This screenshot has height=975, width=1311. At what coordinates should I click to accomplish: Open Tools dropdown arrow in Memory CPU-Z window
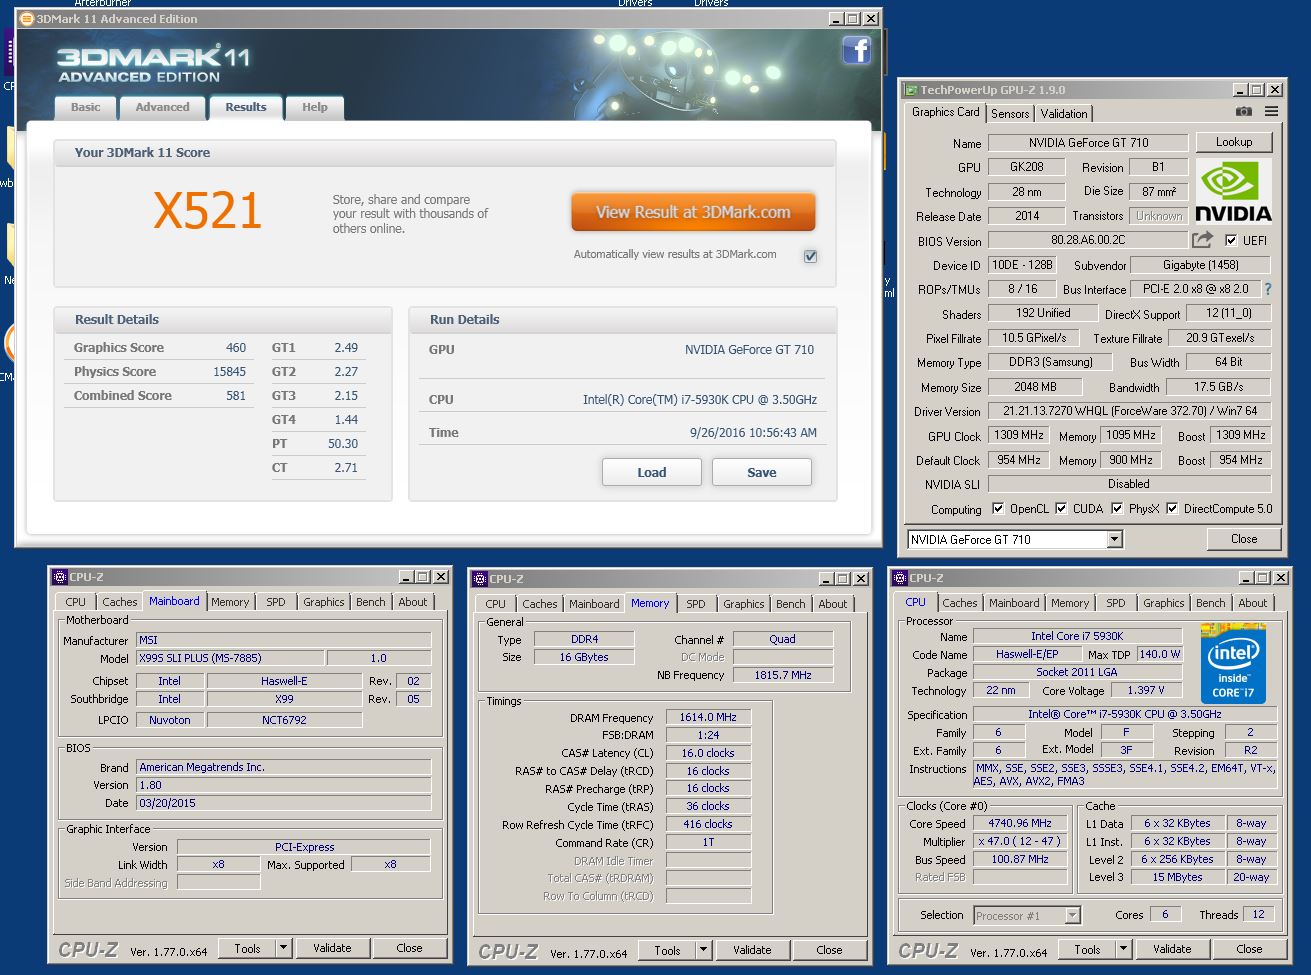(703, 950)
